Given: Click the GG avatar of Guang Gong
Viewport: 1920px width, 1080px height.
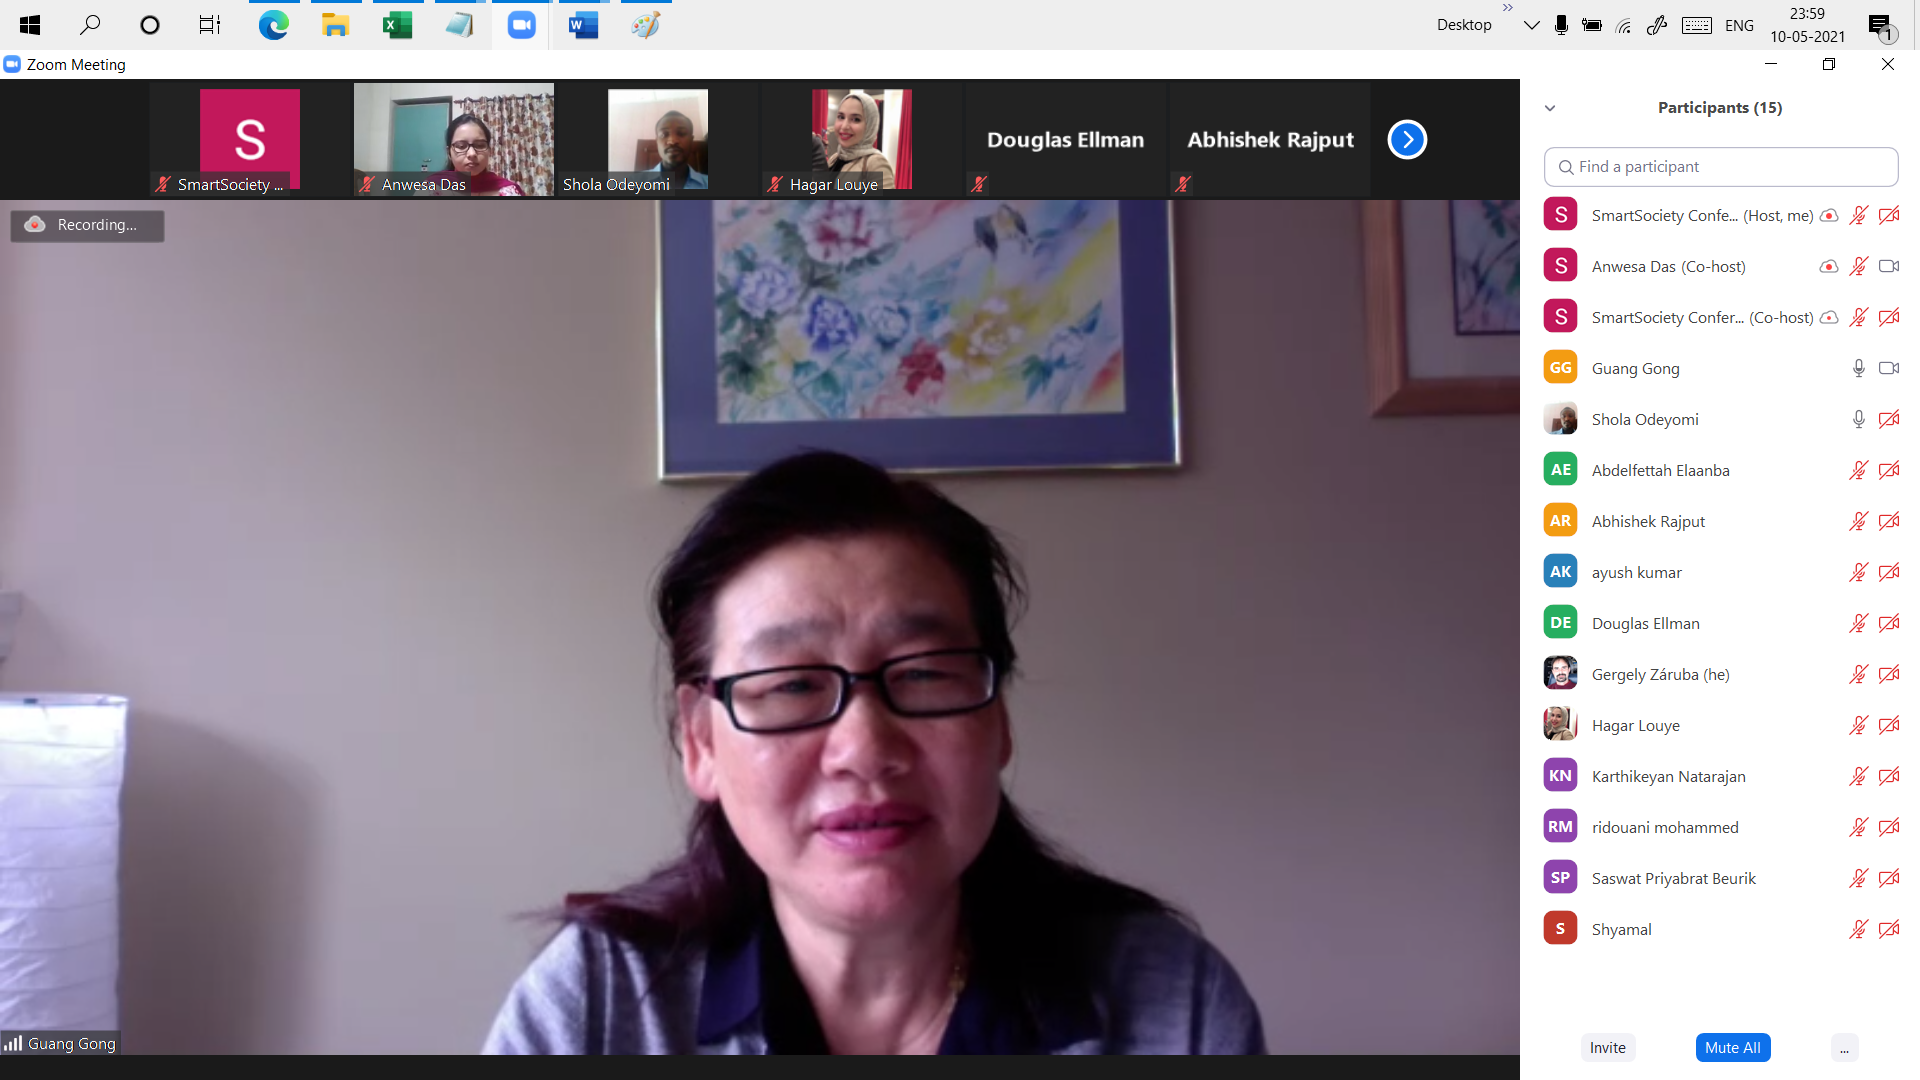Looking at the screenshot, I should coord(1560,368).
